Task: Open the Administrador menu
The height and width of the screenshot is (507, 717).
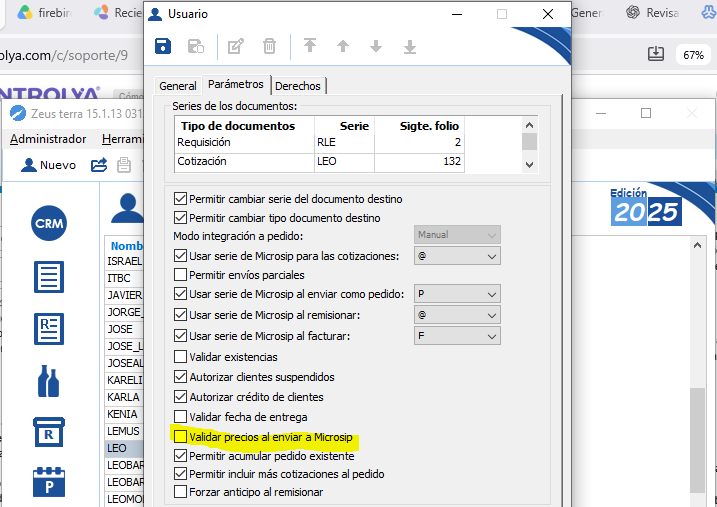Action: [x=48, y=139]
